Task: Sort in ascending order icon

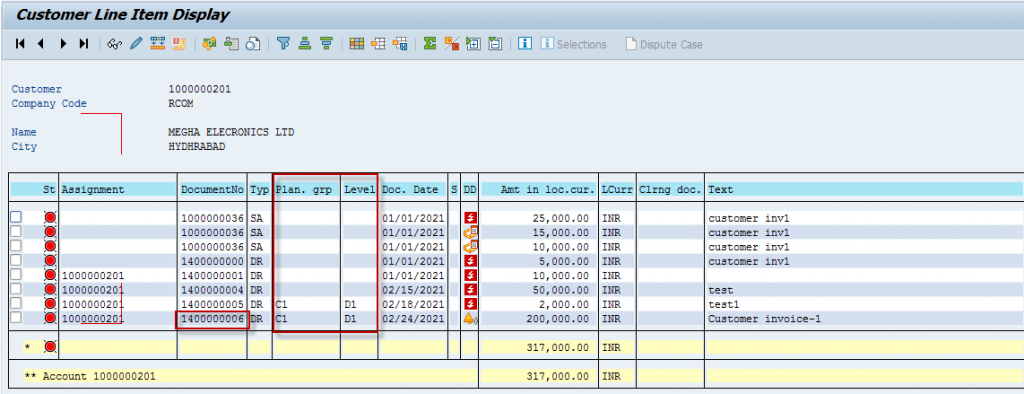Action: [x=304, y=44]
